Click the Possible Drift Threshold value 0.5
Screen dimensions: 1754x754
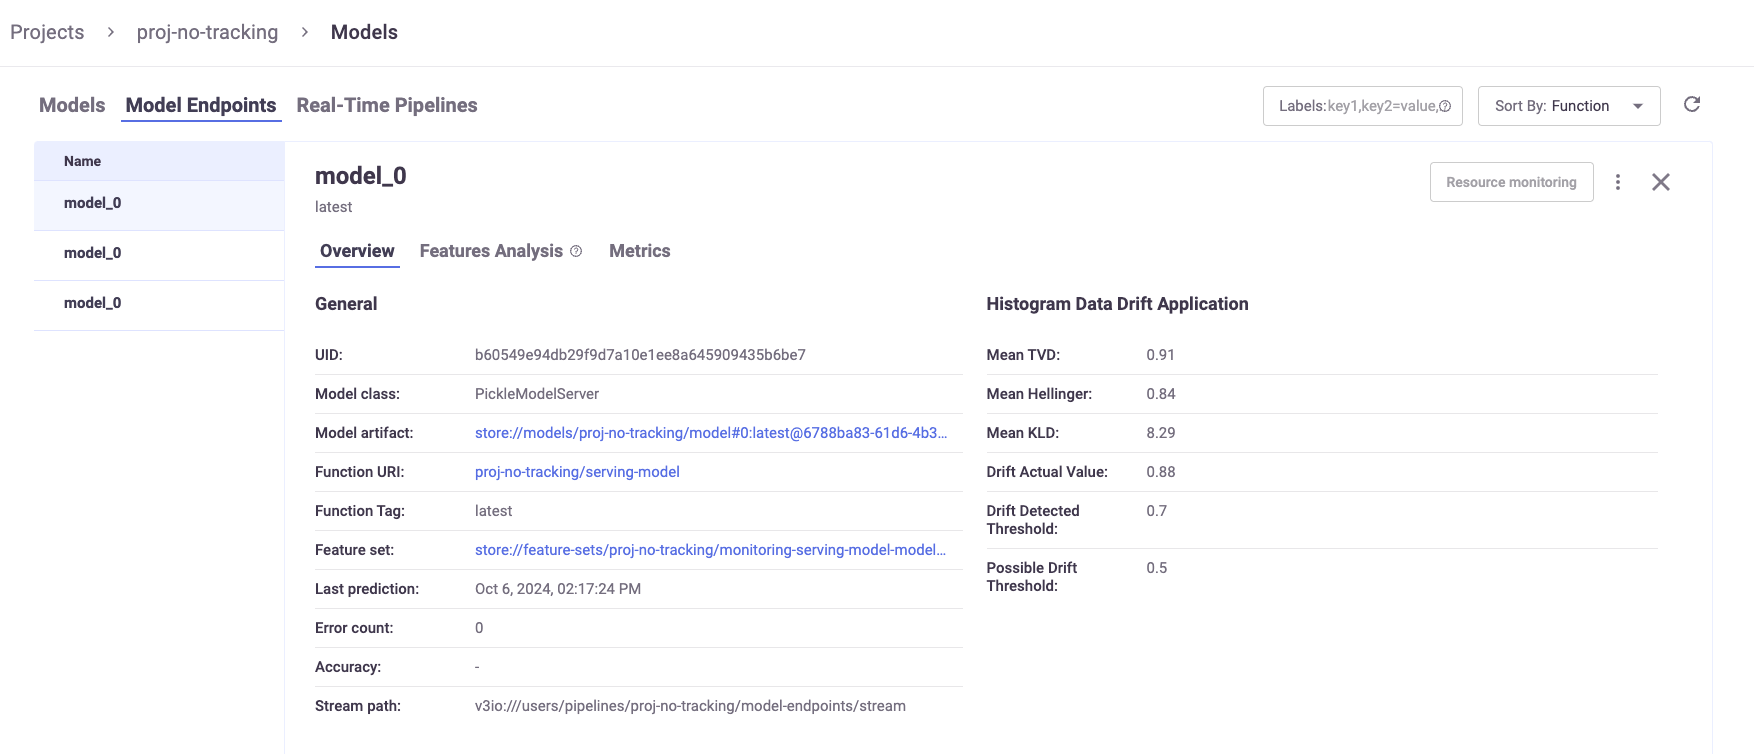pos(1156,568)
